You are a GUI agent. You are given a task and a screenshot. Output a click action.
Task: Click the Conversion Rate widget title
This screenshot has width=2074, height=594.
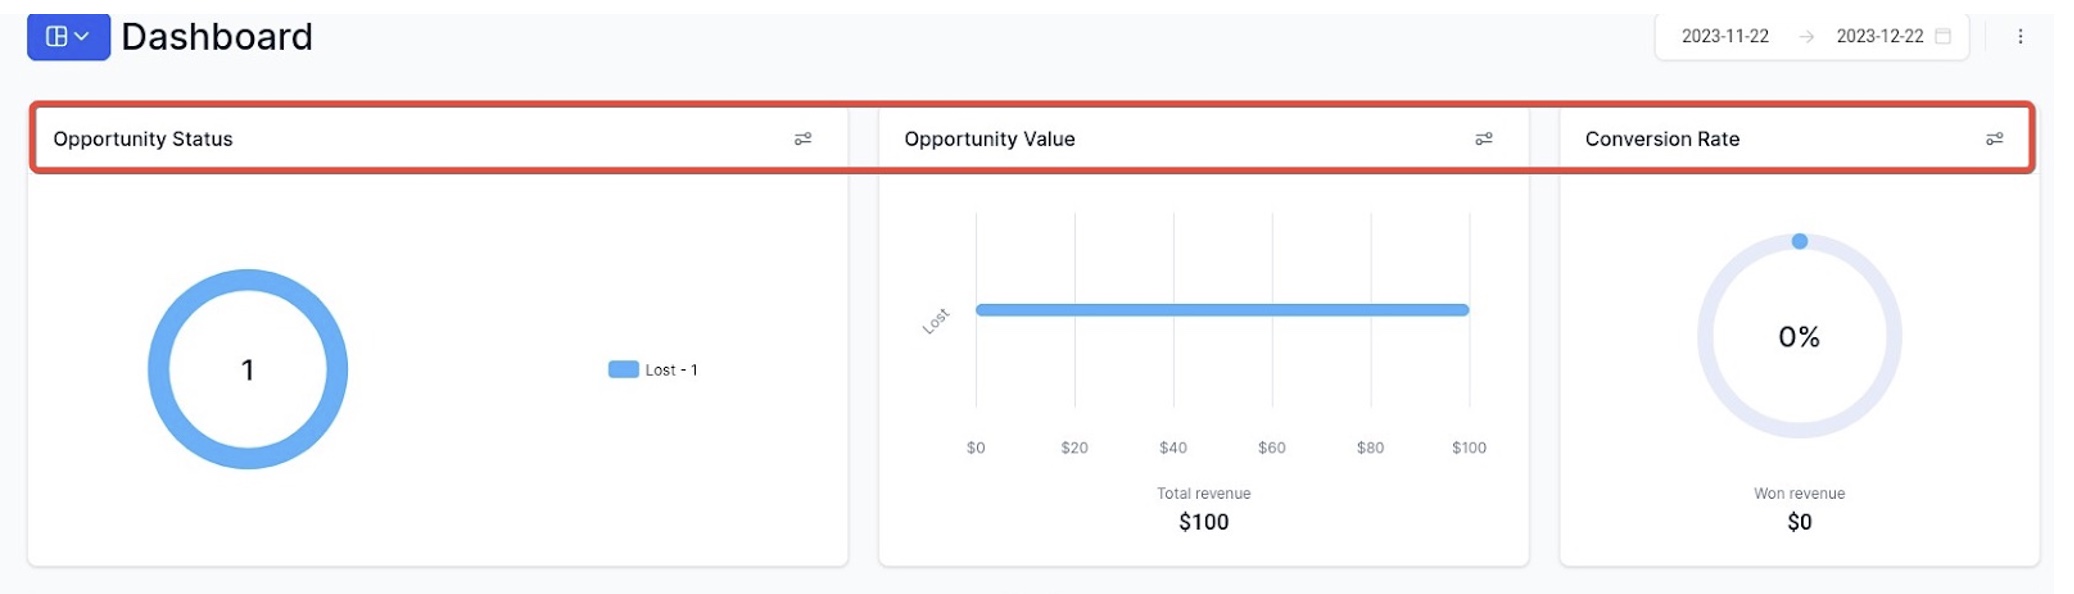[1662, 139]
